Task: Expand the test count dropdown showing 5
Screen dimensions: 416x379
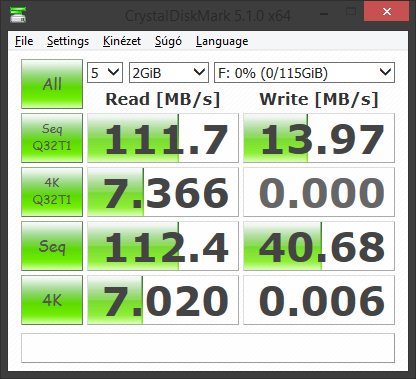Action: [x=105, y=72]
